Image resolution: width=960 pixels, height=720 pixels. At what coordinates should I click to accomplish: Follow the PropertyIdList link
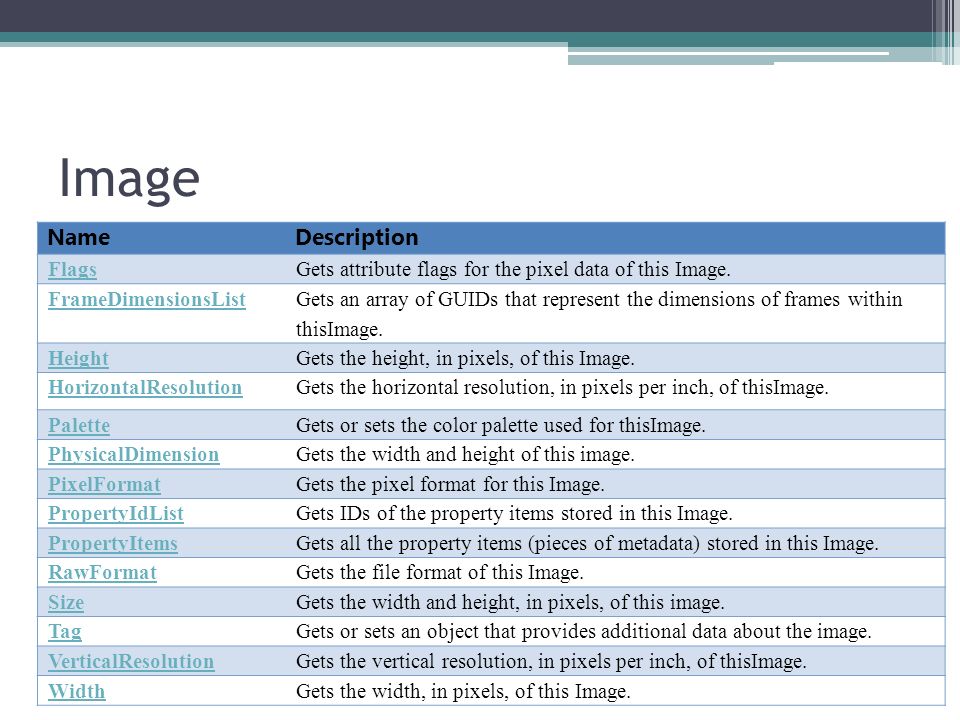click(116, 514)
